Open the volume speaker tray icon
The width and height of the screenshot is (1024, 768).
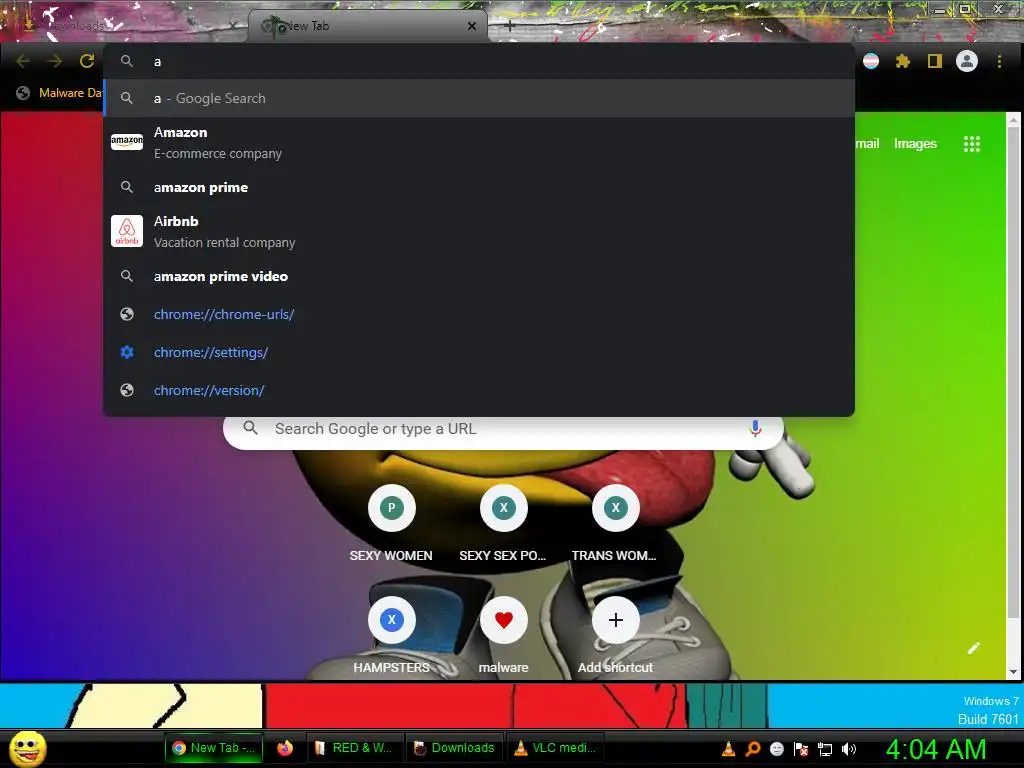coord(848,749)
